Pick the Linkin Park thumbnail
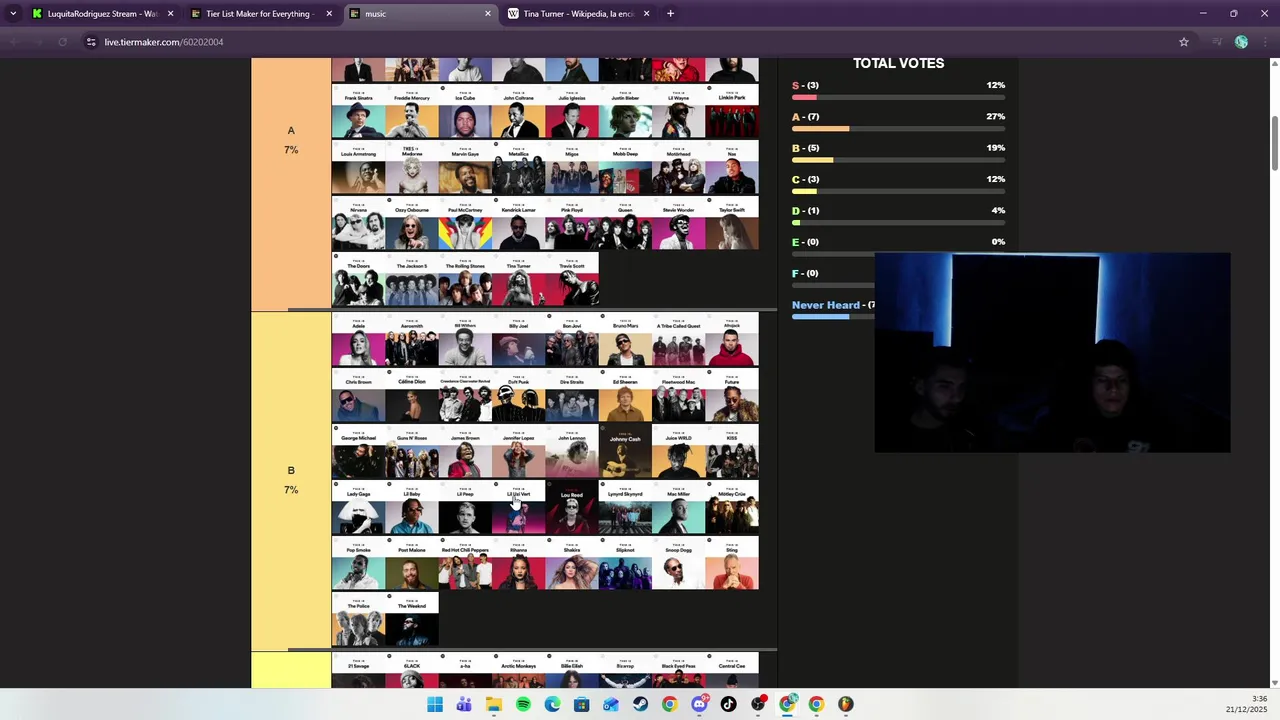This screenshot has width=1280, height=720. [x=732, y=112]
